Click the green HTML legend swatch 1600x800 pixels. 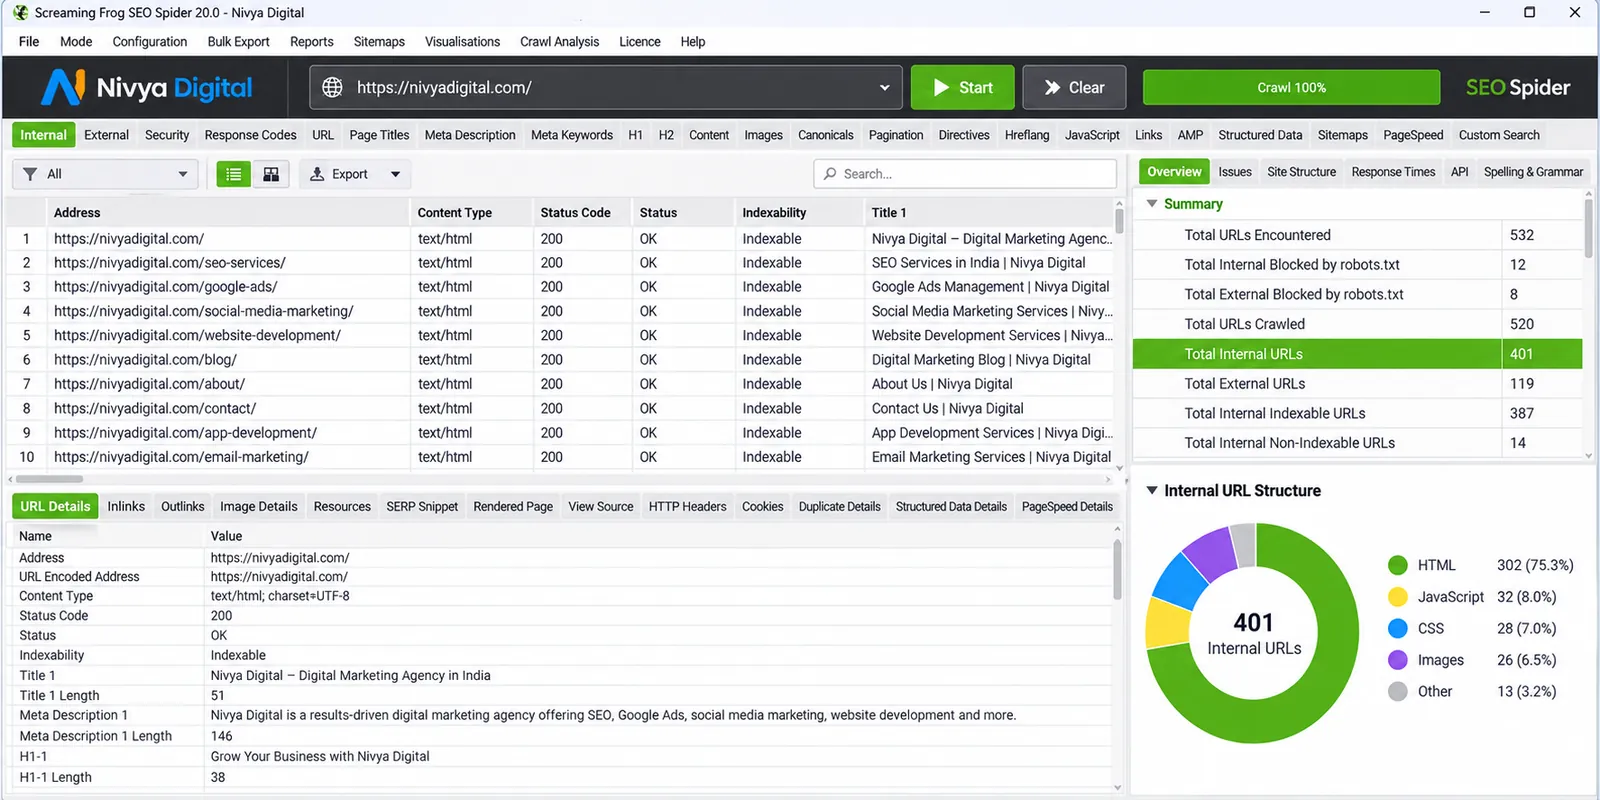(1398, 566)
